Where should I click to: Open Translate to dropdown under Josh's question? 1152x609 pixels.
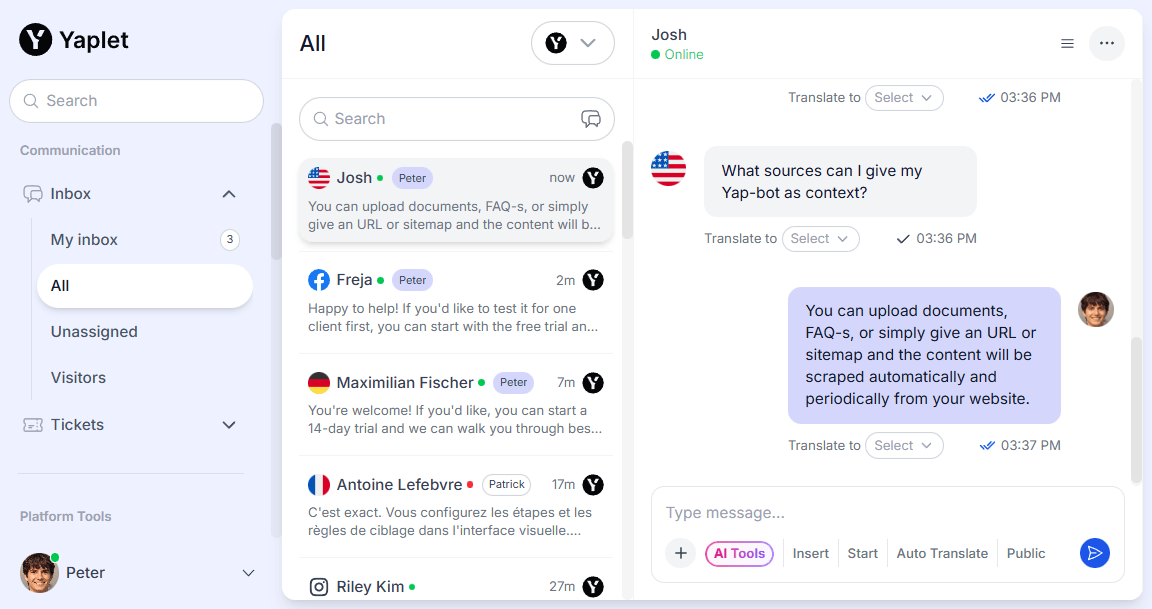click(819, 239)
